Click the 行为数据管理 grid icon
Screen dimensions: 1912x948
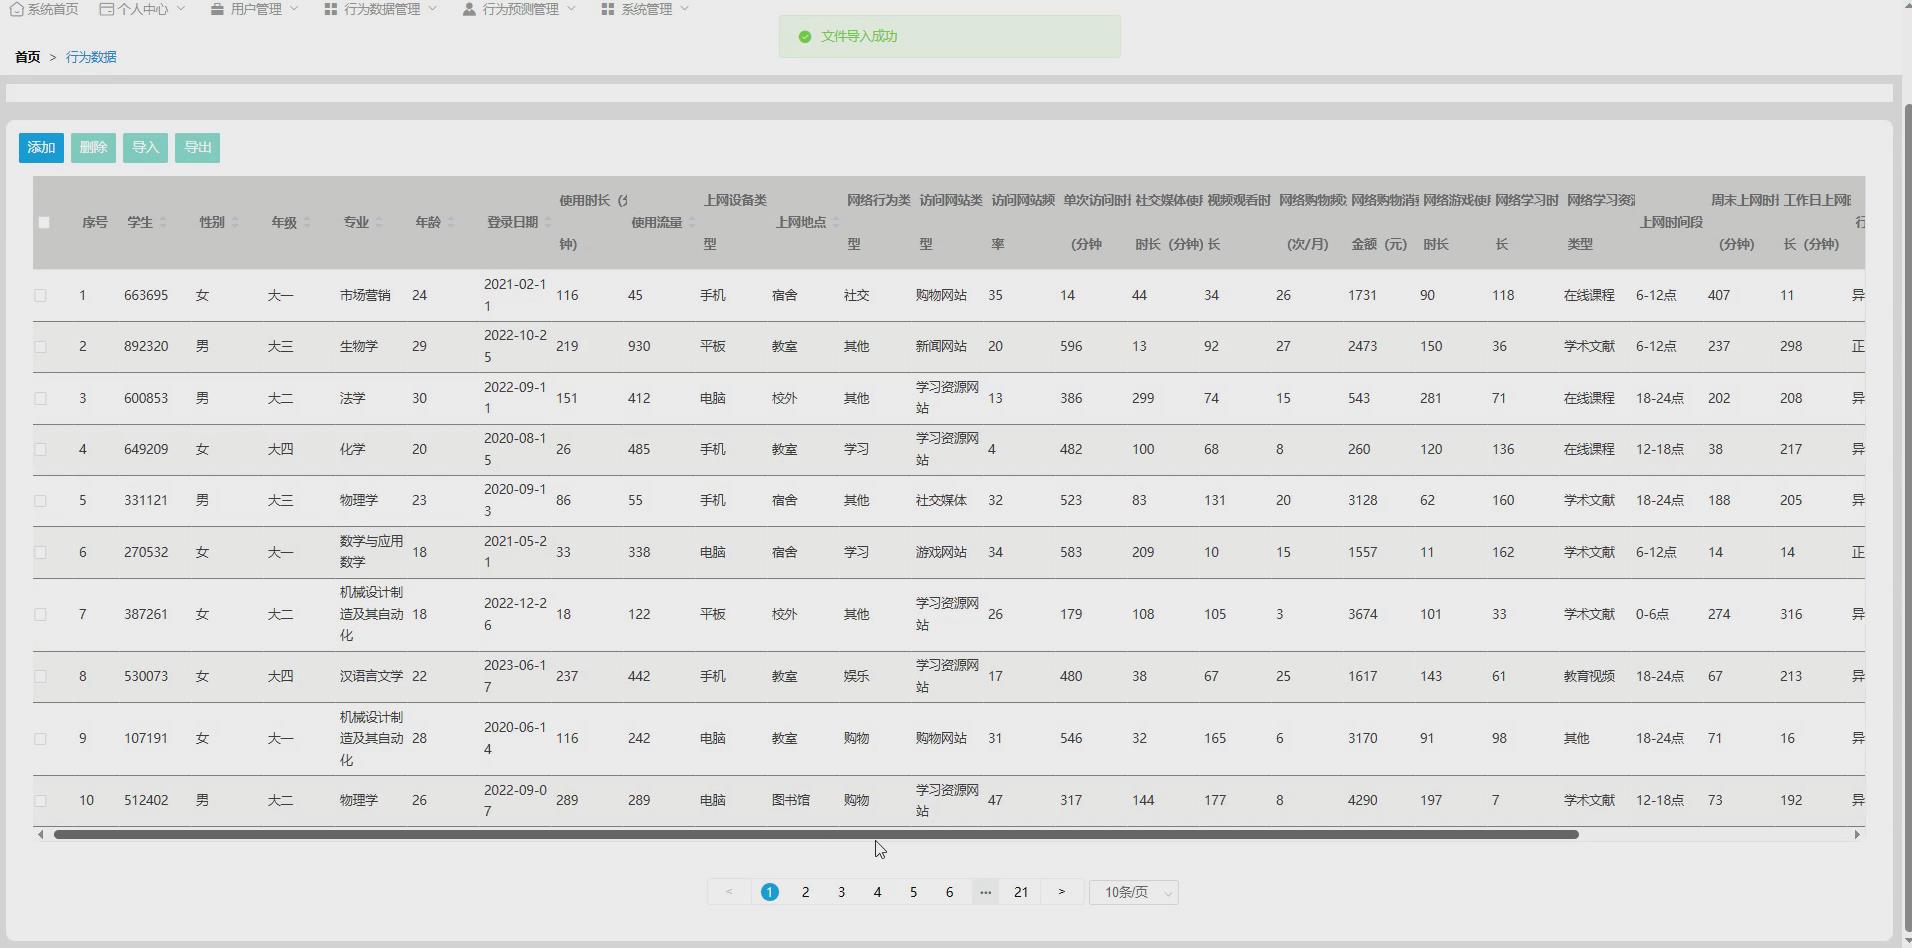[331, 9]
